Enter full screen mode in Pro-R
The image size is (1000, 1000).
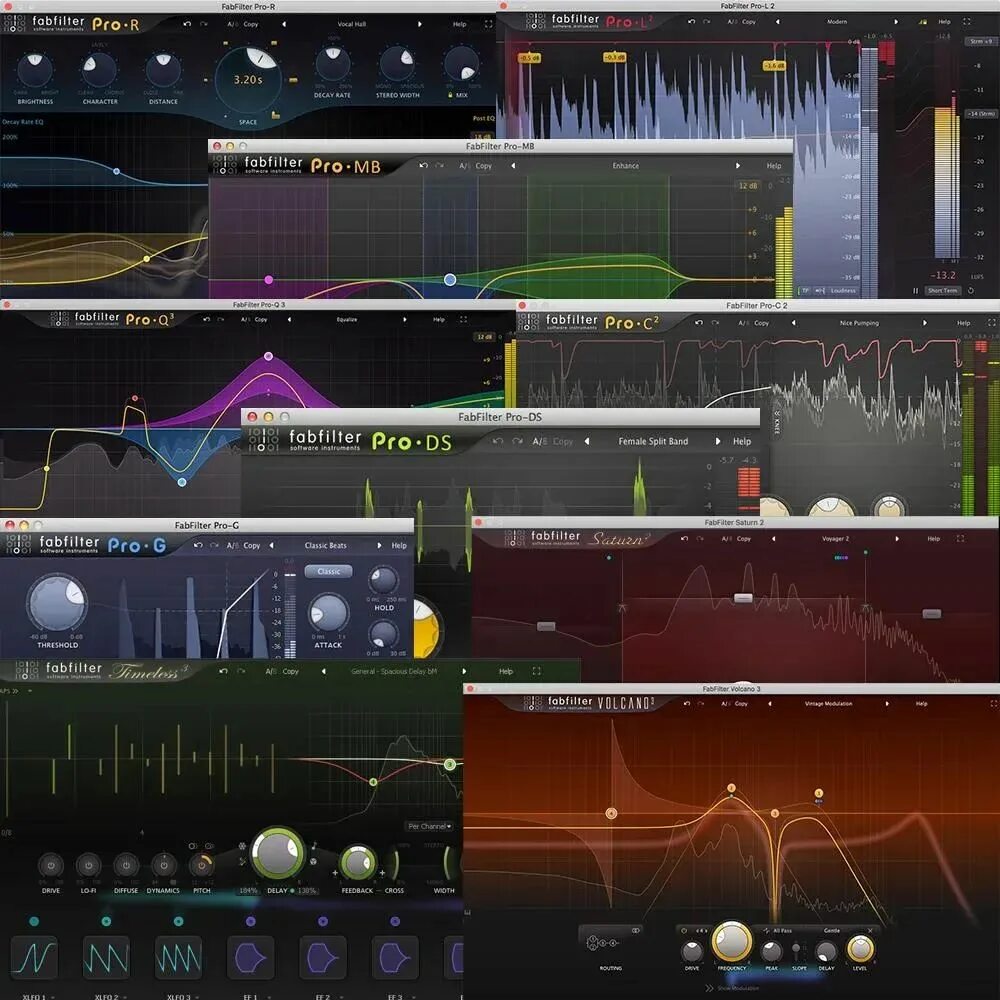click(489, 24)
